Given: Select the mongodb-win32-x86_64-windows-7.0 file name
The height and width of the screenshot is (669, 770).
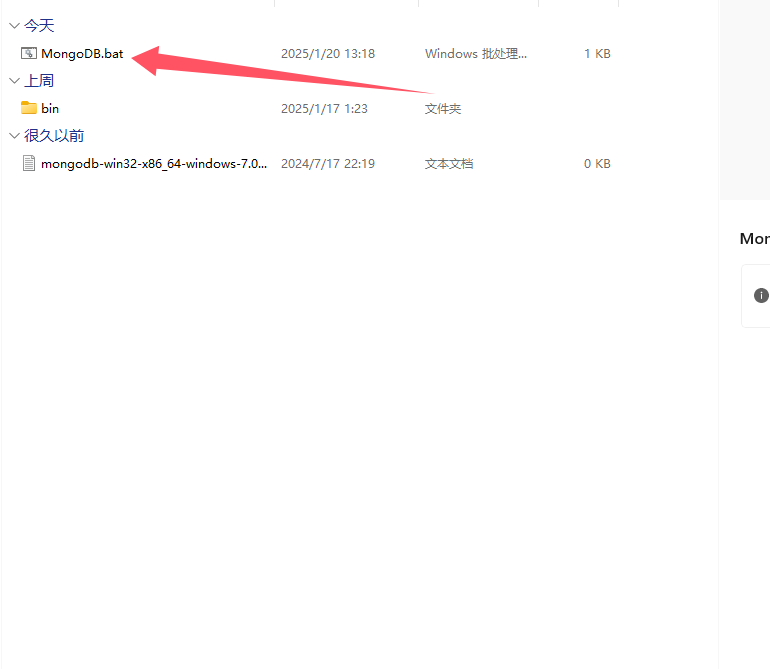Looking at the screenshot, I should [x=154, y=163].
